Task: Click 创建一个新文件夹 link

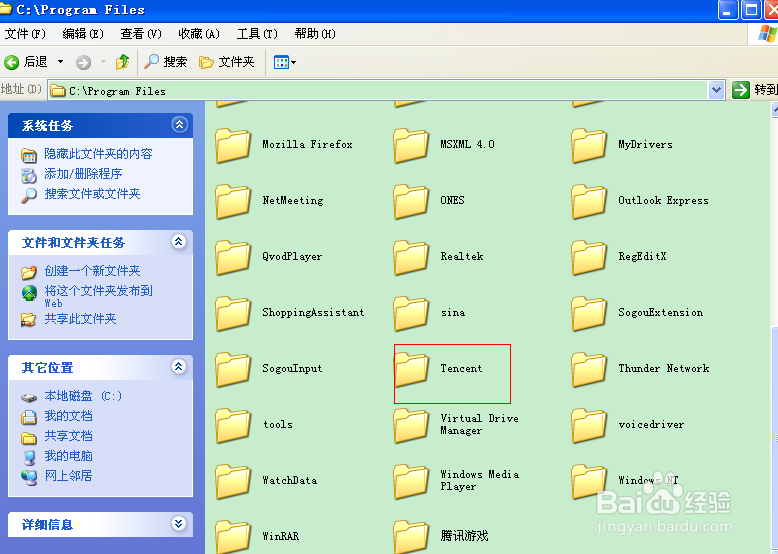Action: (92, 271)
